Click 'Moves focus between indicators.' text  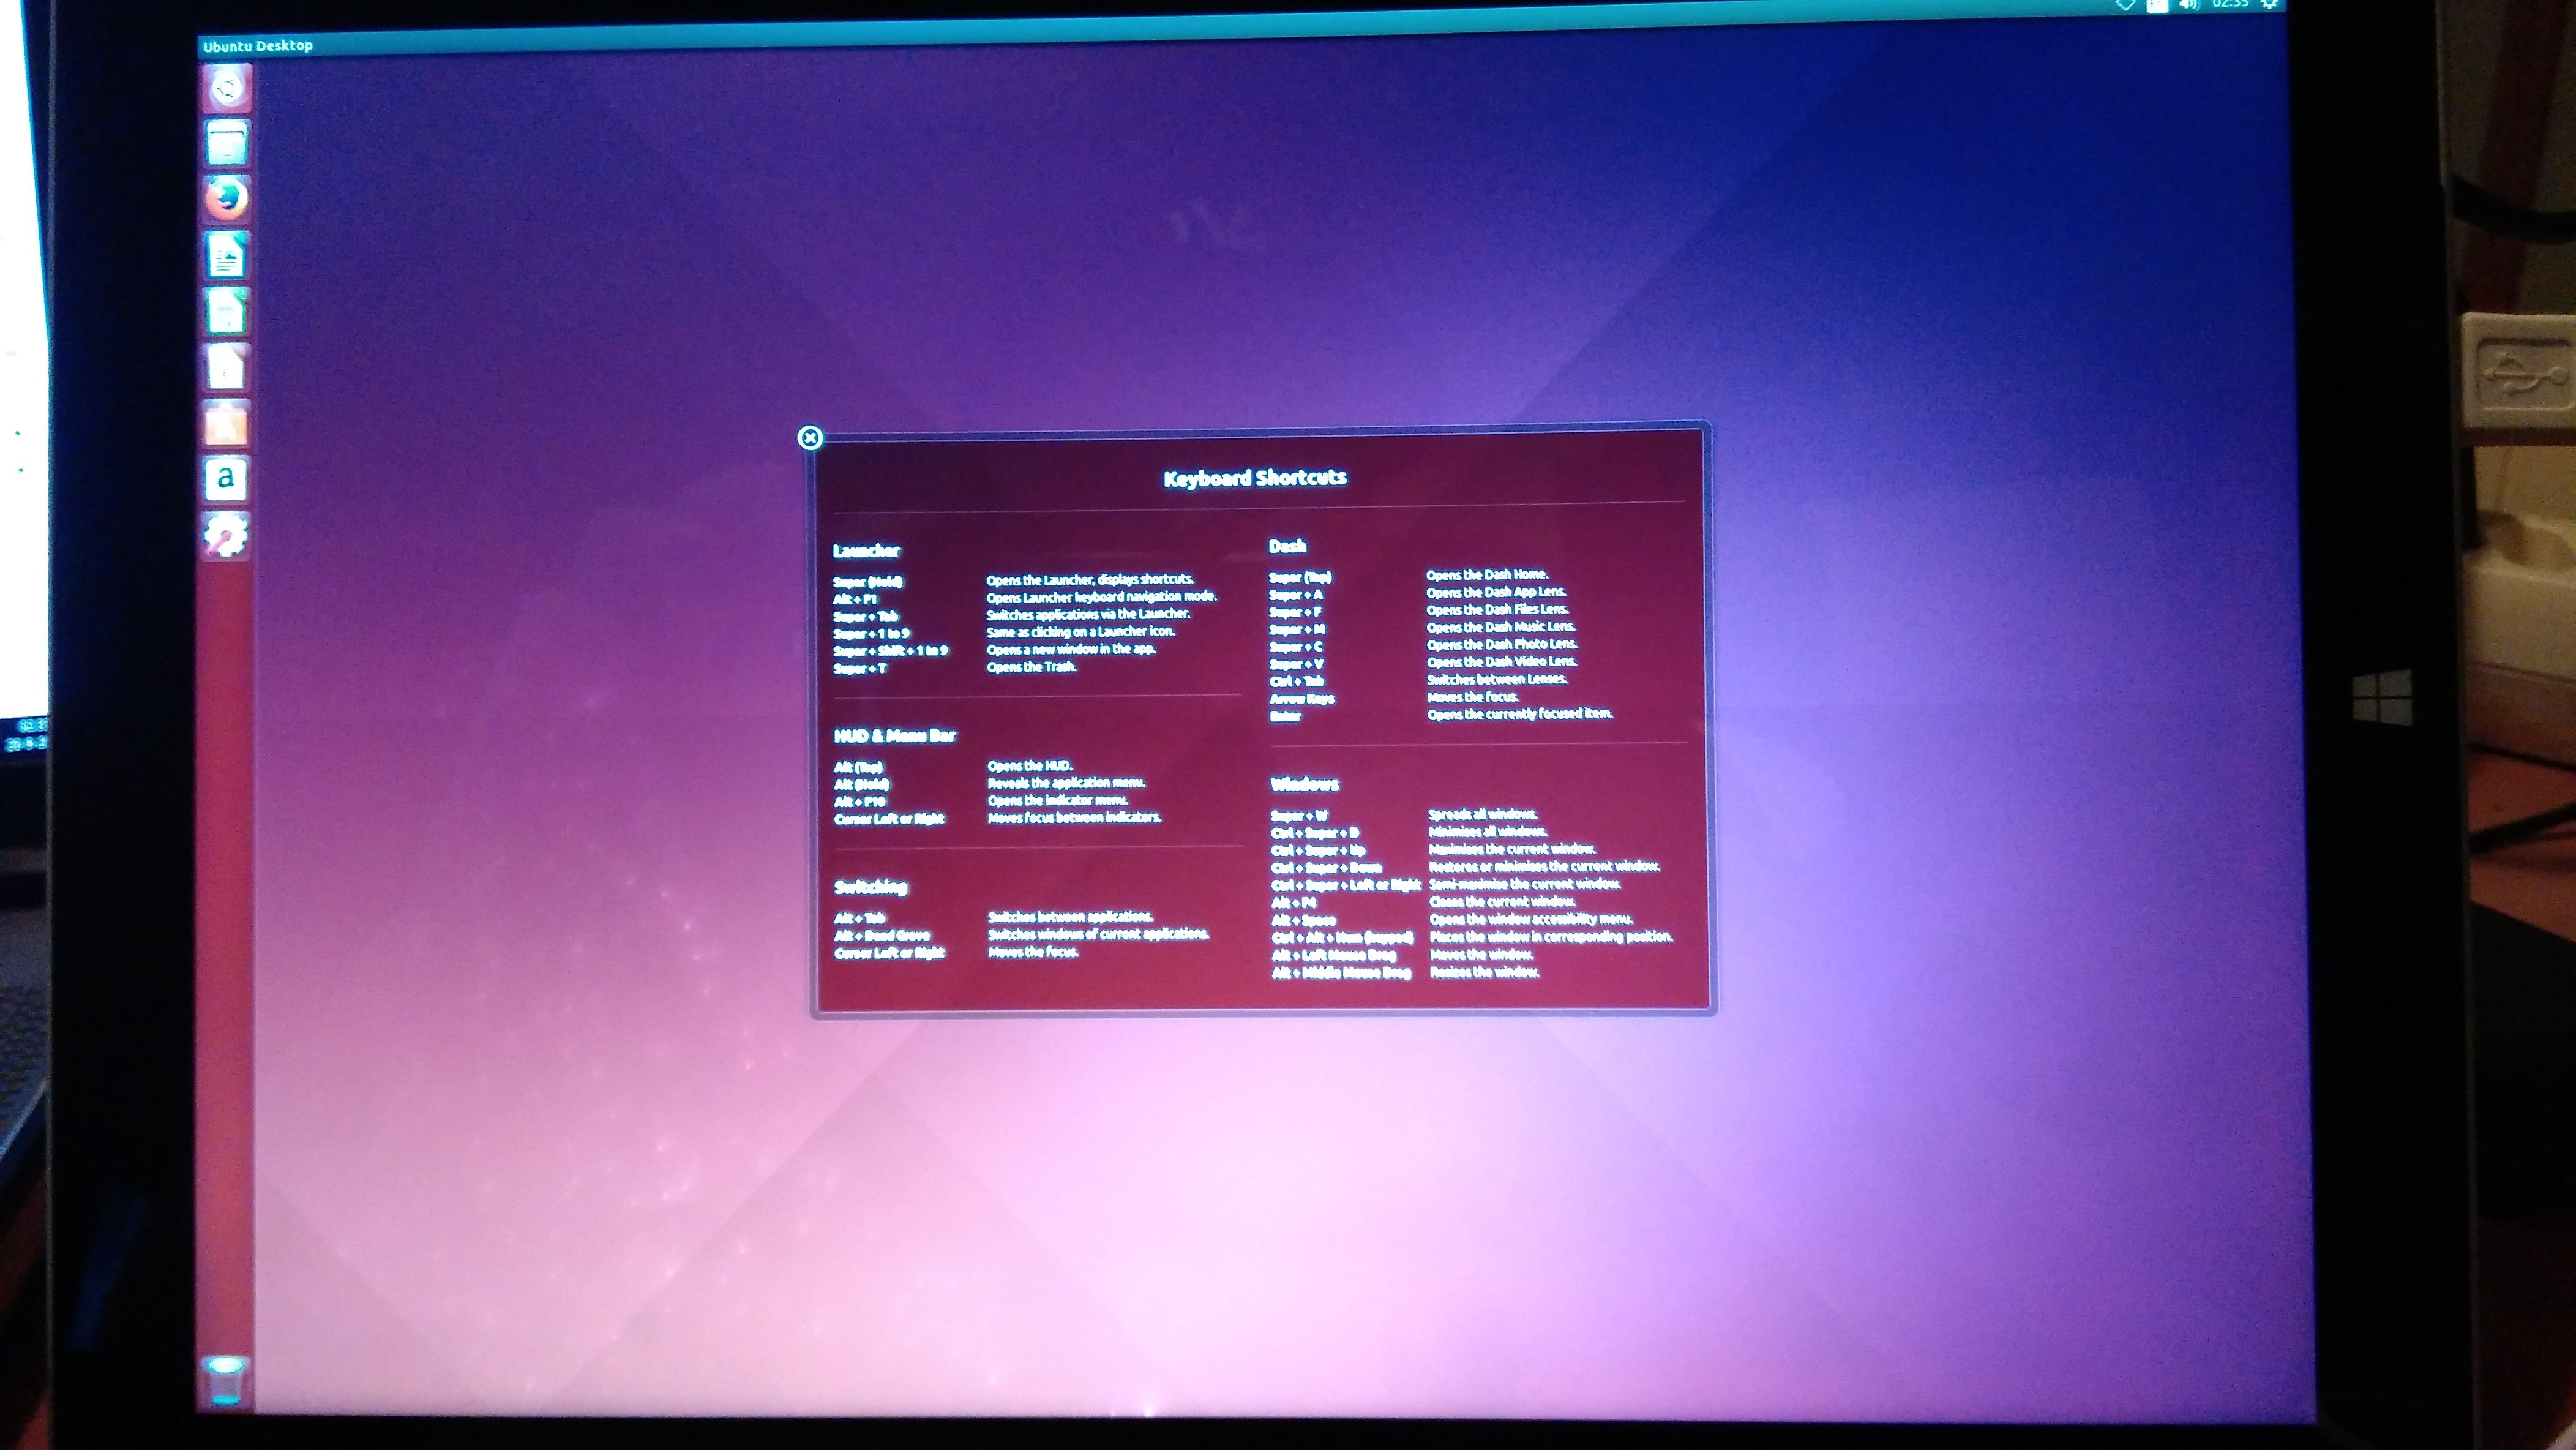[1075, 818]
